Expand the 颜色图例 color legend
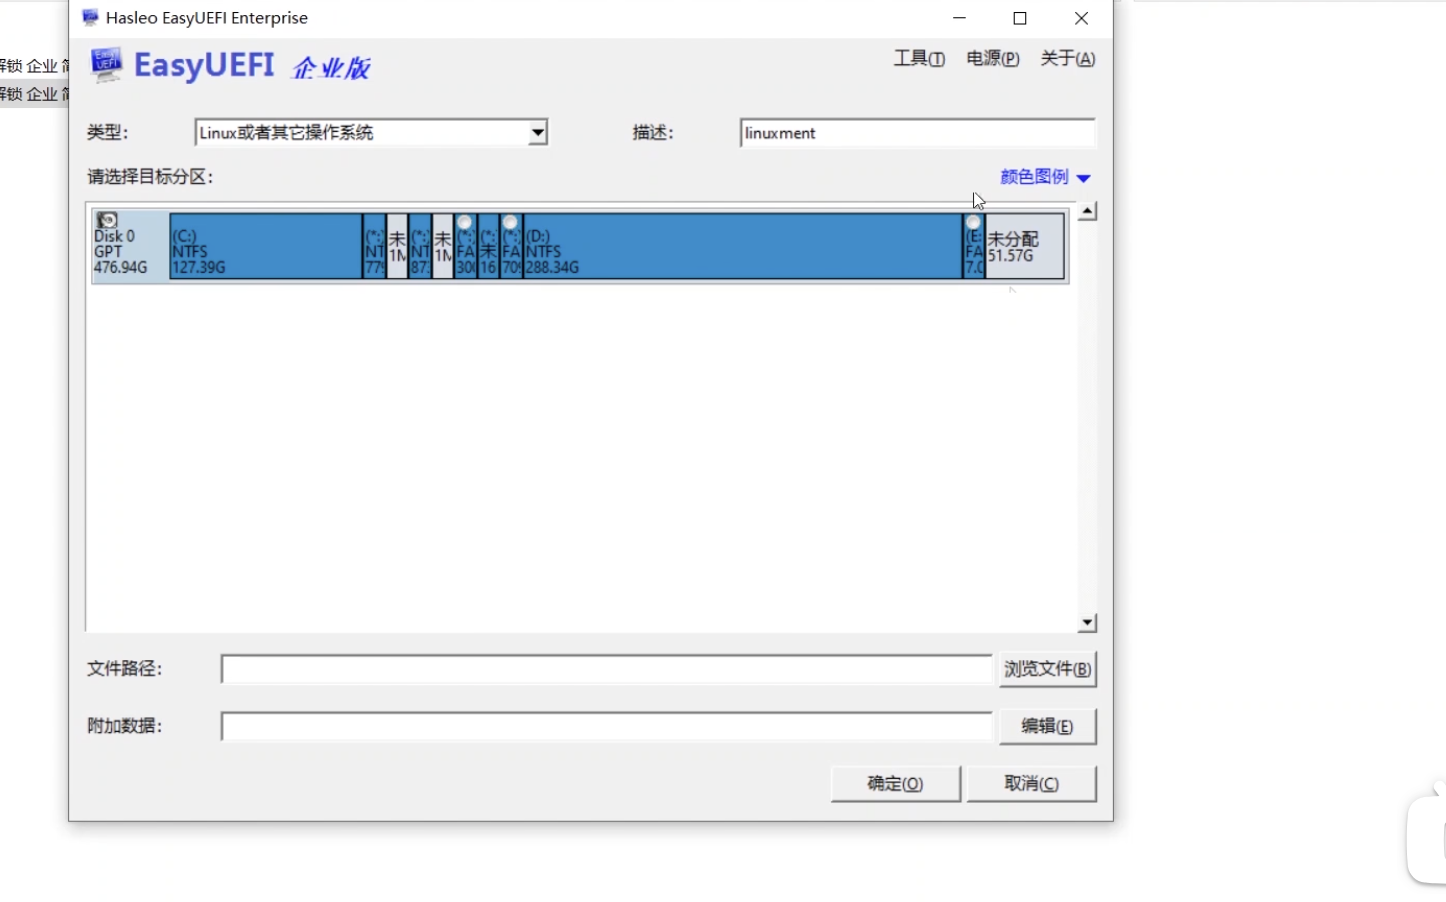This screenshot has width=1446, height=902. tap(1045, 177)
